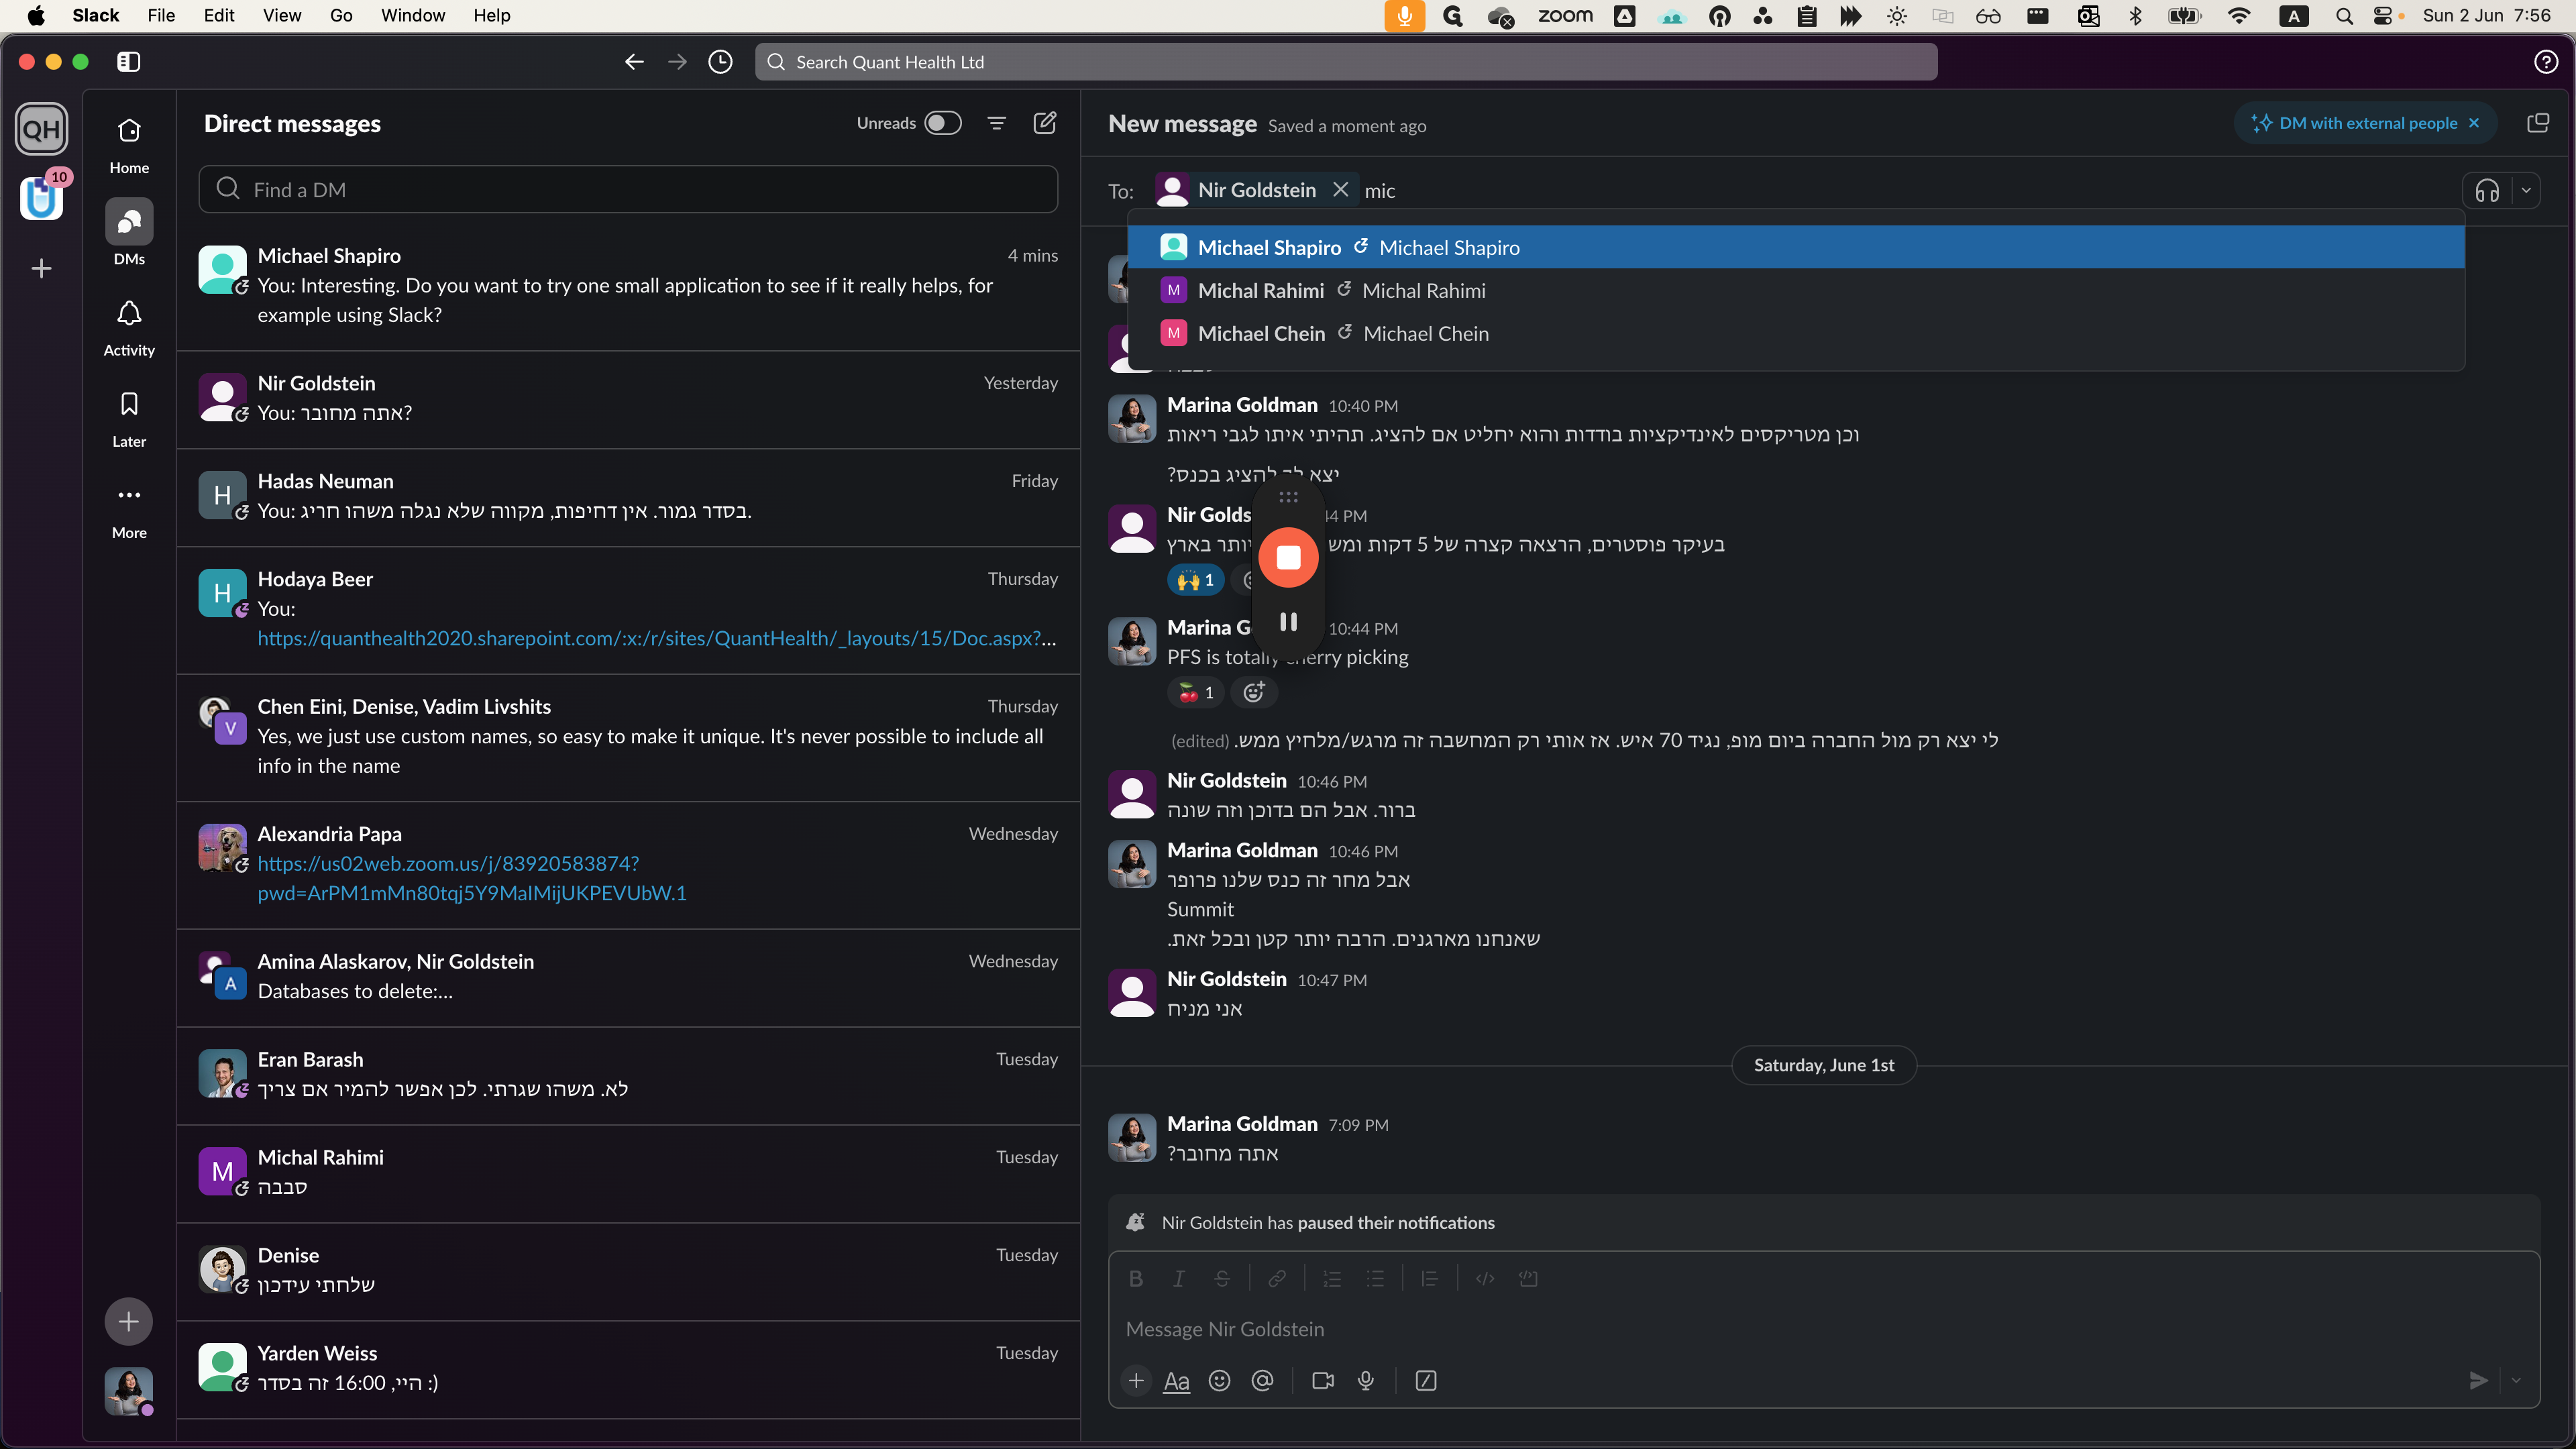This screenshot has width=2576, height=1449.
Task: Record a video clip
Action: 1323,1381
